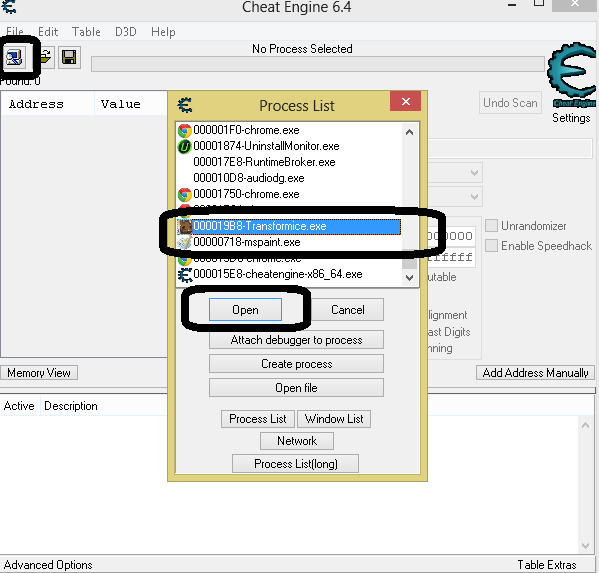This screenshot has height=573, width=599.
Task: Expand the lower value type dropdown
Action: pyautogui.click(x=474, y=197)
